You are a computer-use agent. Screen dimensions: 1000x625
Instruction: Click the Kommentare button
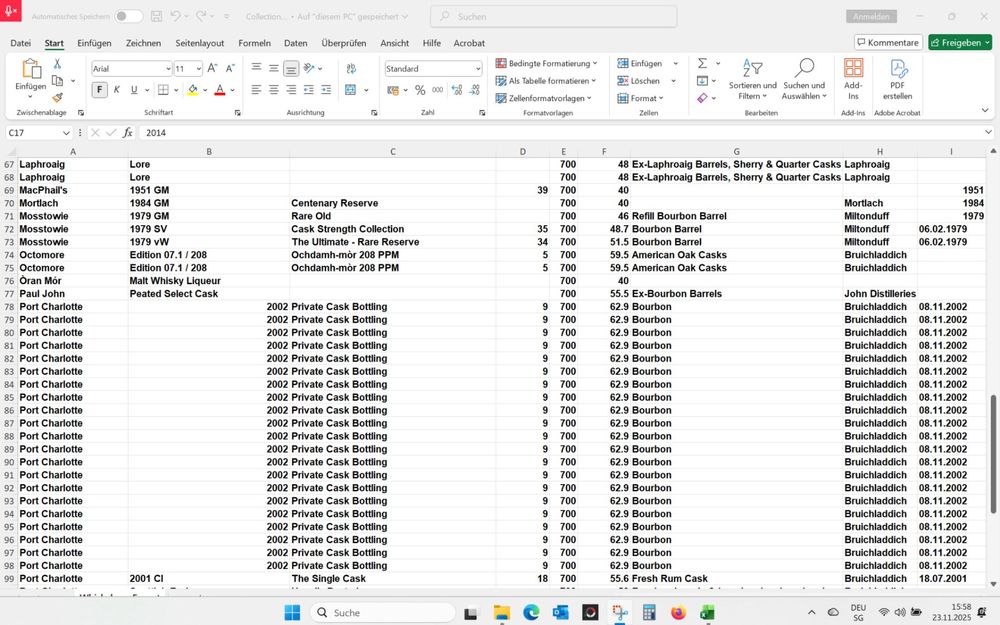pyautogui.click(x=888, y=43)
